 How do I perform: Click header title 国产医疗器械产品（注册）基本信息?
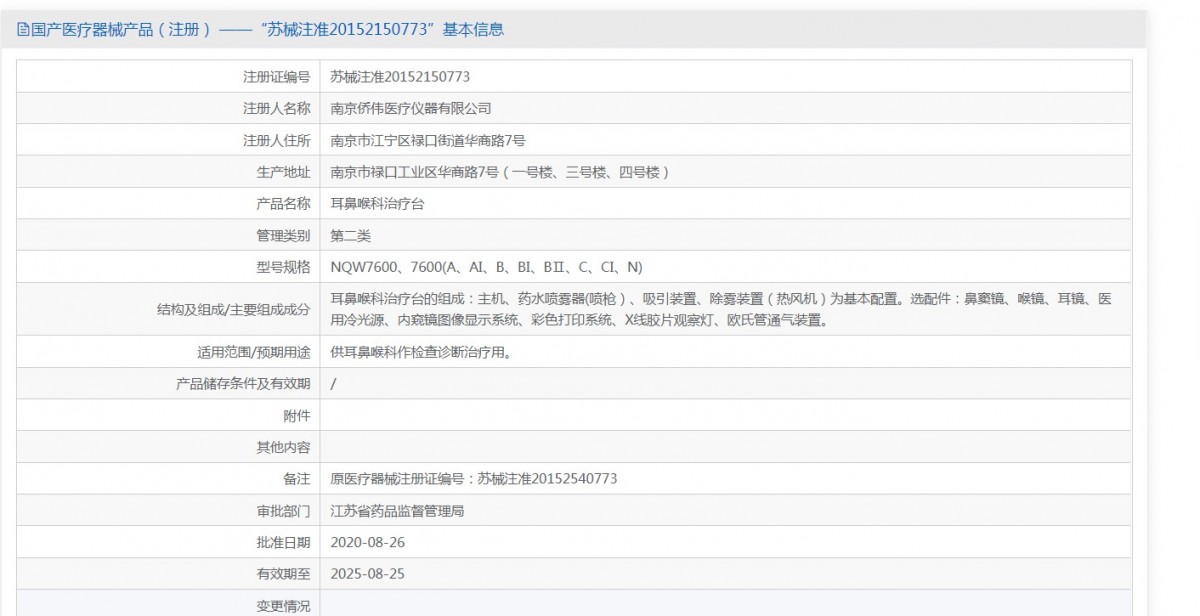(267, 30)
